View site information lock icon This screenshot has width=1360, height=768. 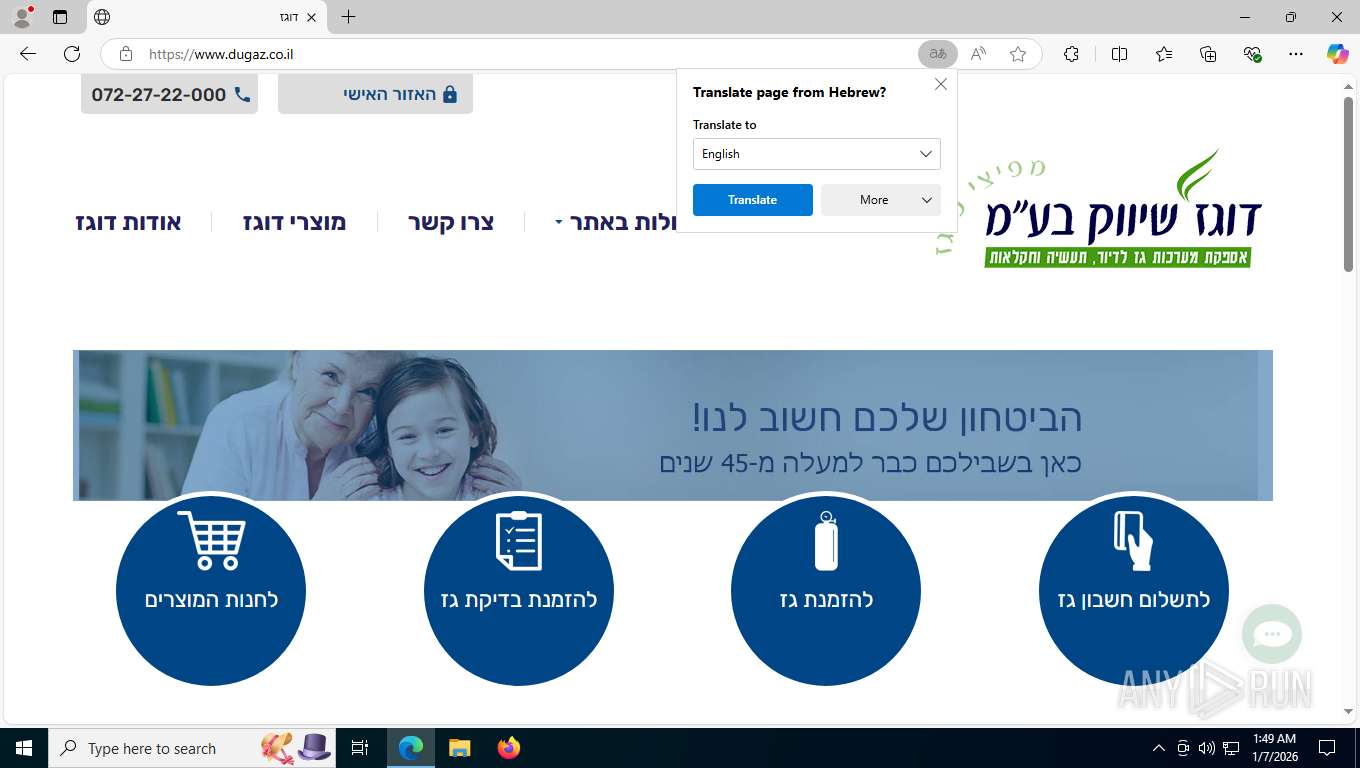(125, 54)
